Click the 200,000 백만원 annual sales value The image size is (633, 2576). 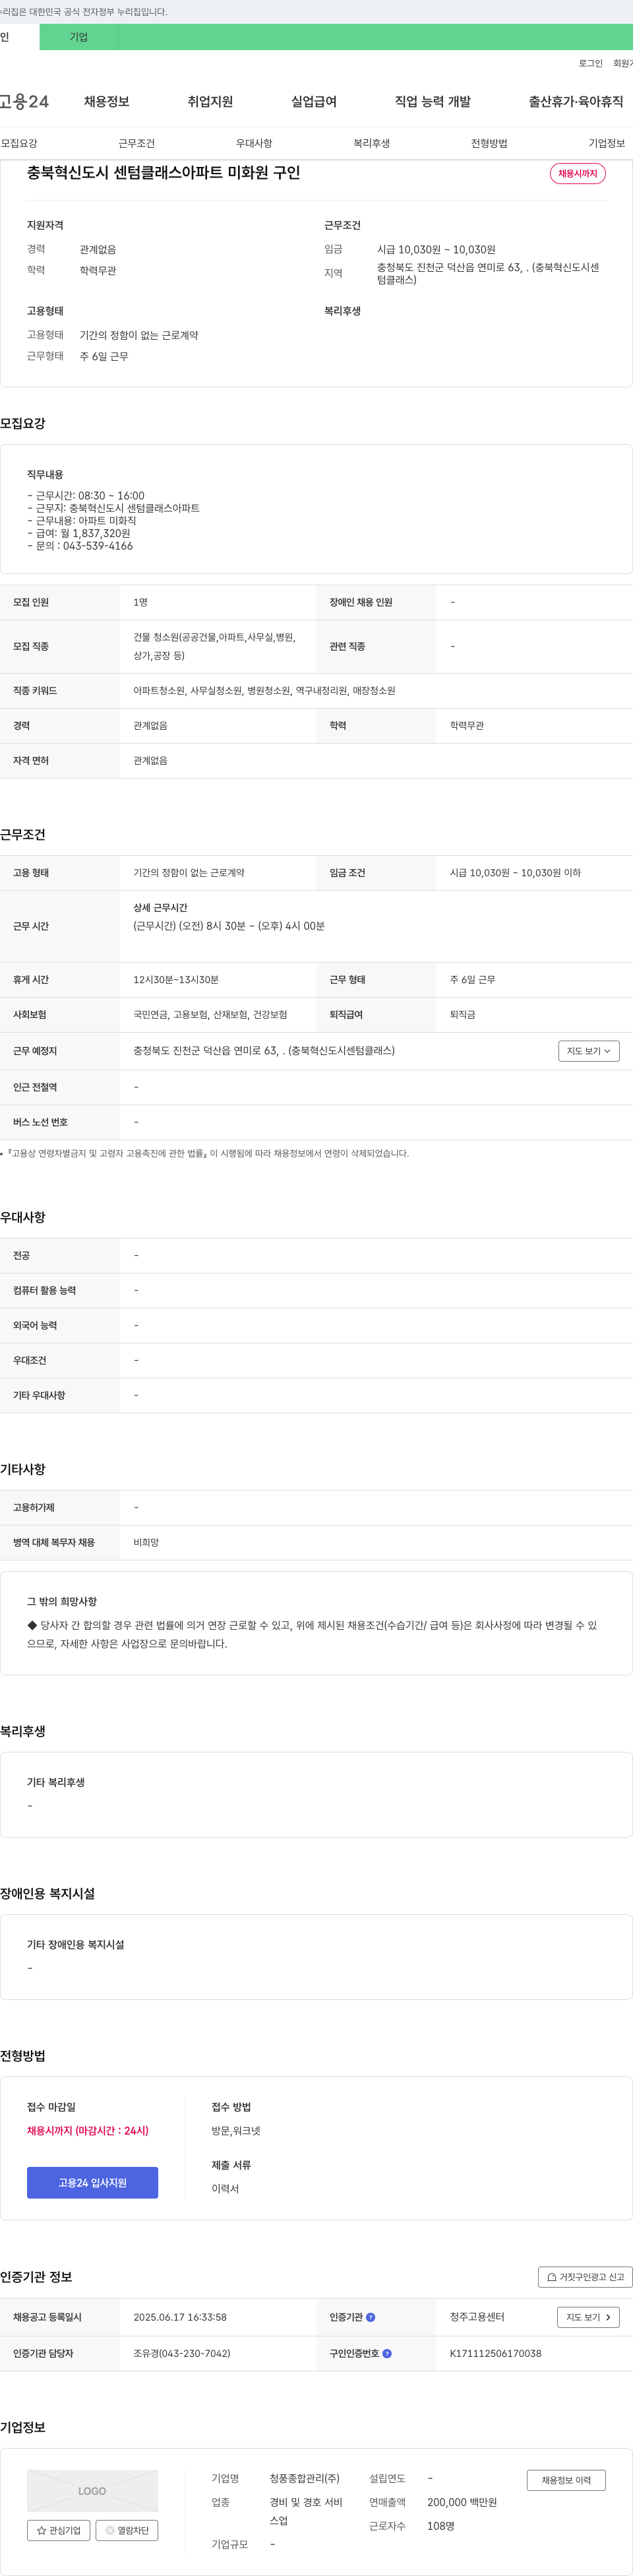462,2502
